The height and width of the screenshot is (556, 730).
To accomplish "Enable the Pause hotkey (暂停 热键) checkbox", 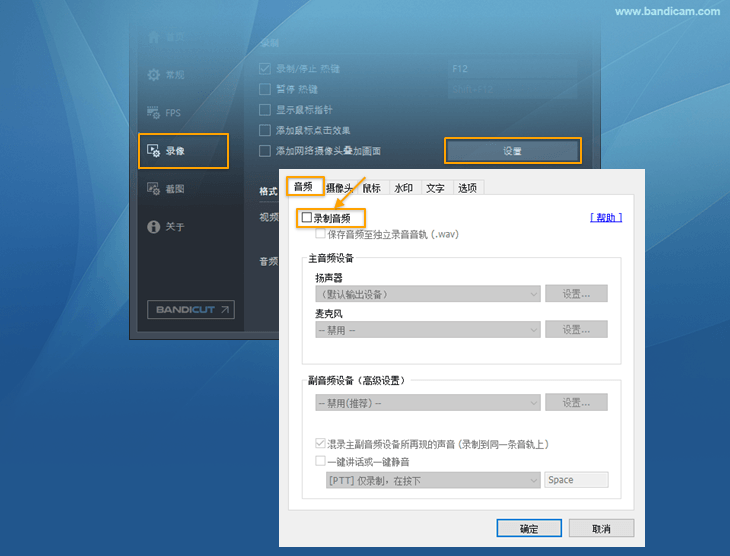I will pos(265,89).
